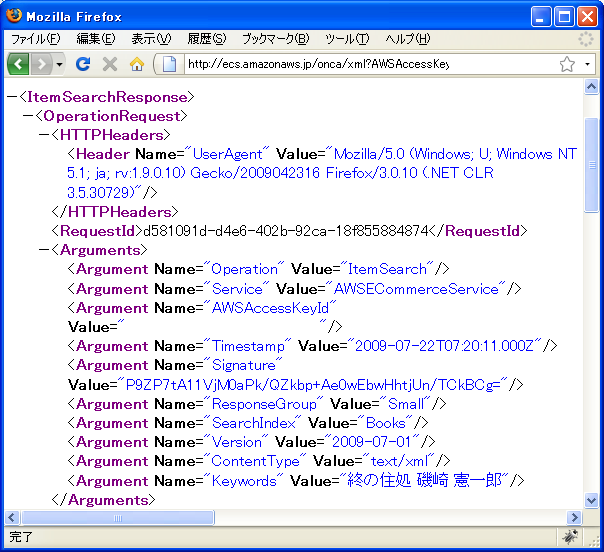Click the Version value 2009-07-01
Screen dimensions: 604x552
click(x=371, y=442)
